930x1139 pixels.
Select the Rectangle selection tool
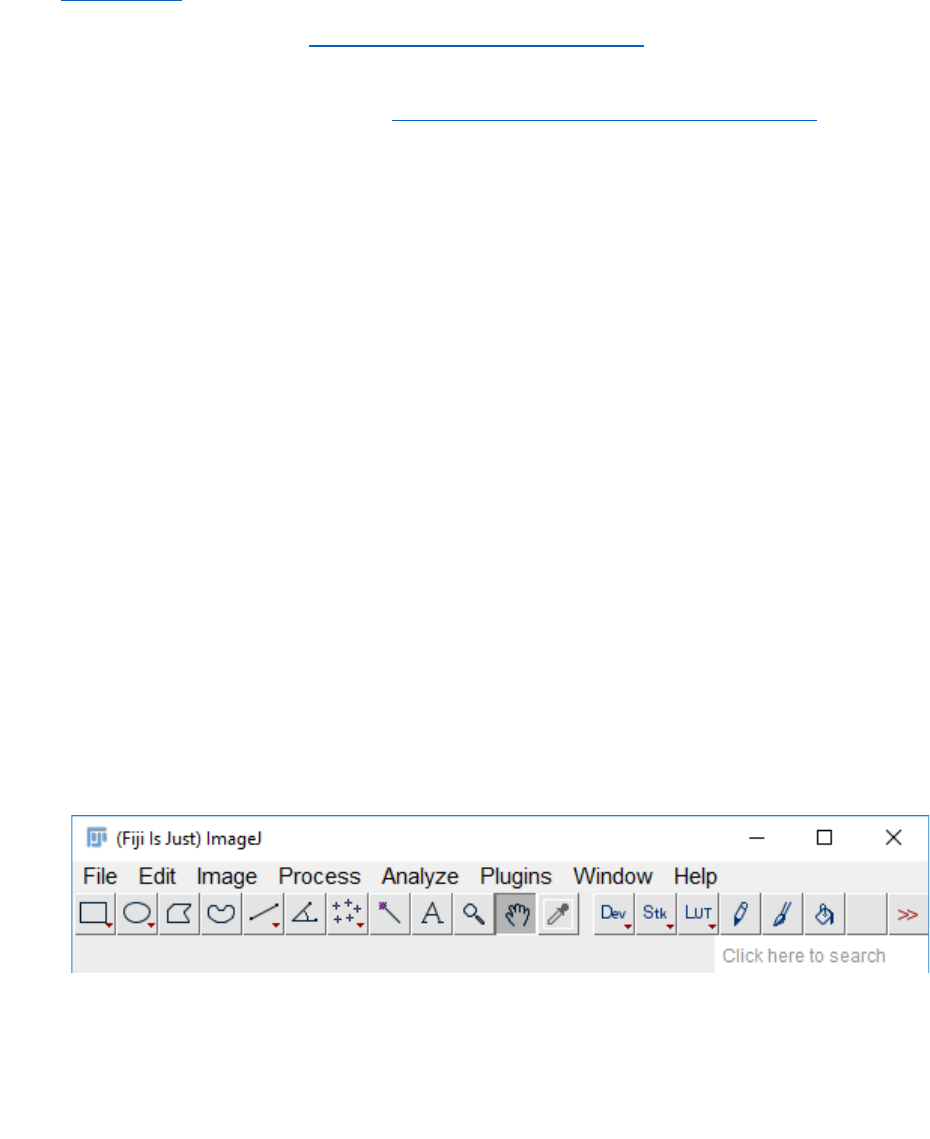click(x=95, y=914)
